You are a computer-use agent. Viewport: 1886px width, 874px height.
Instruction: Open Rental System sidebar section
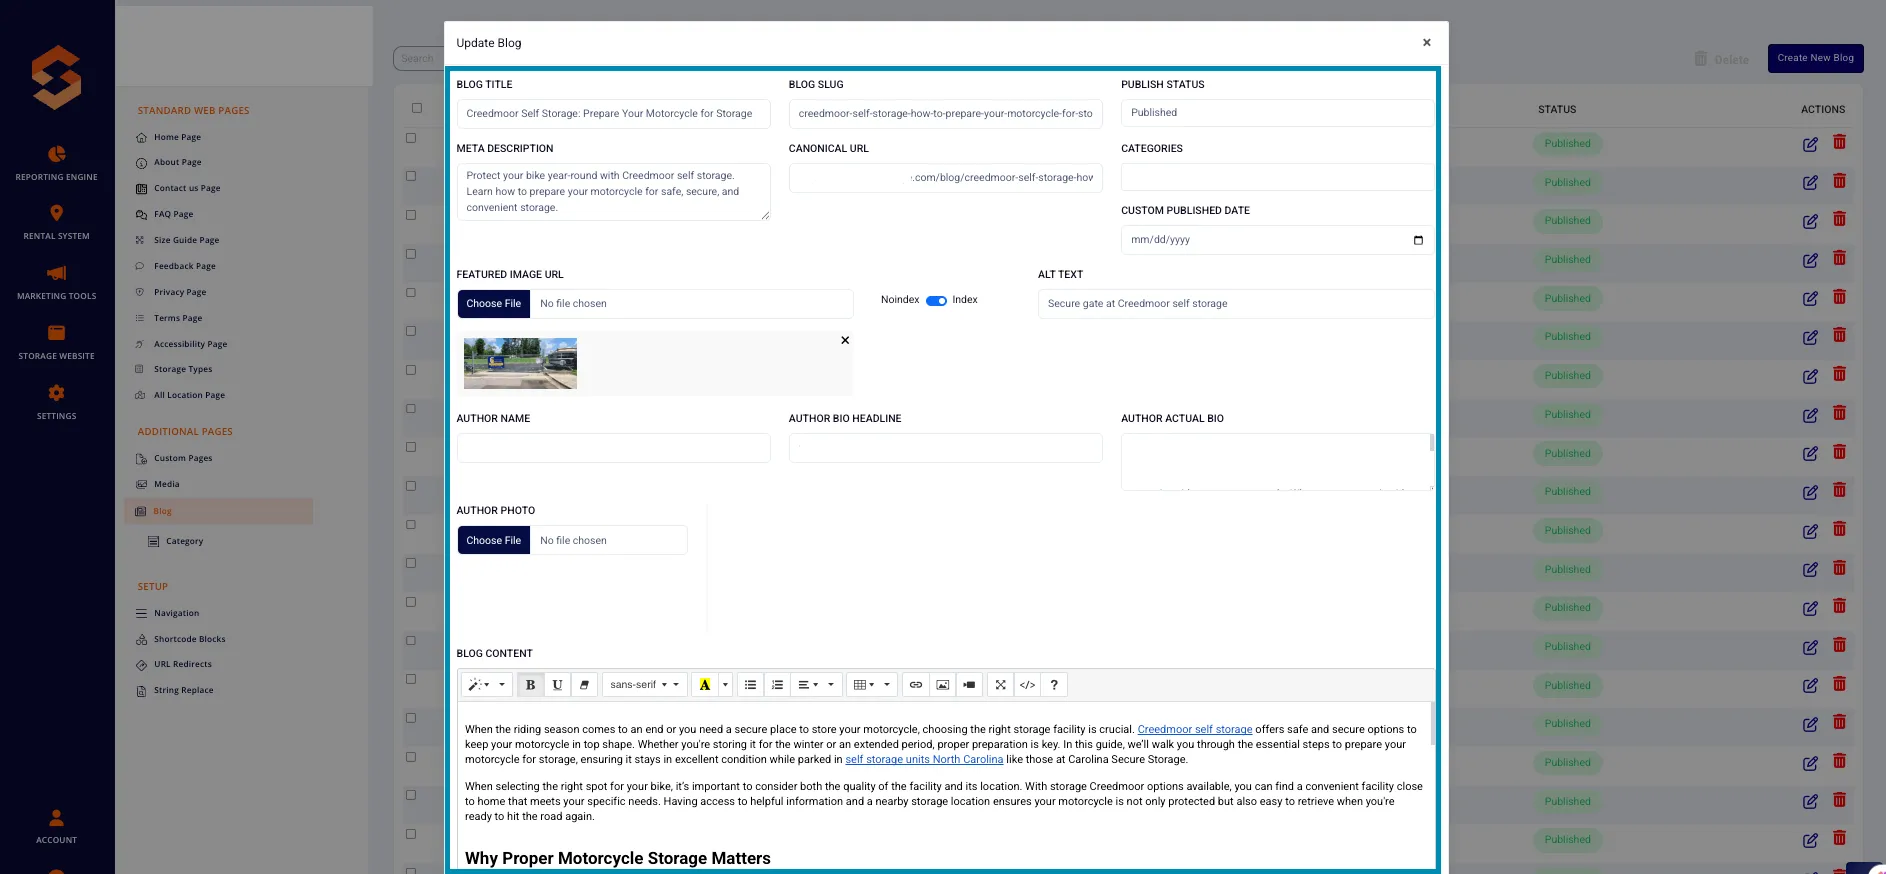[57, 222]
